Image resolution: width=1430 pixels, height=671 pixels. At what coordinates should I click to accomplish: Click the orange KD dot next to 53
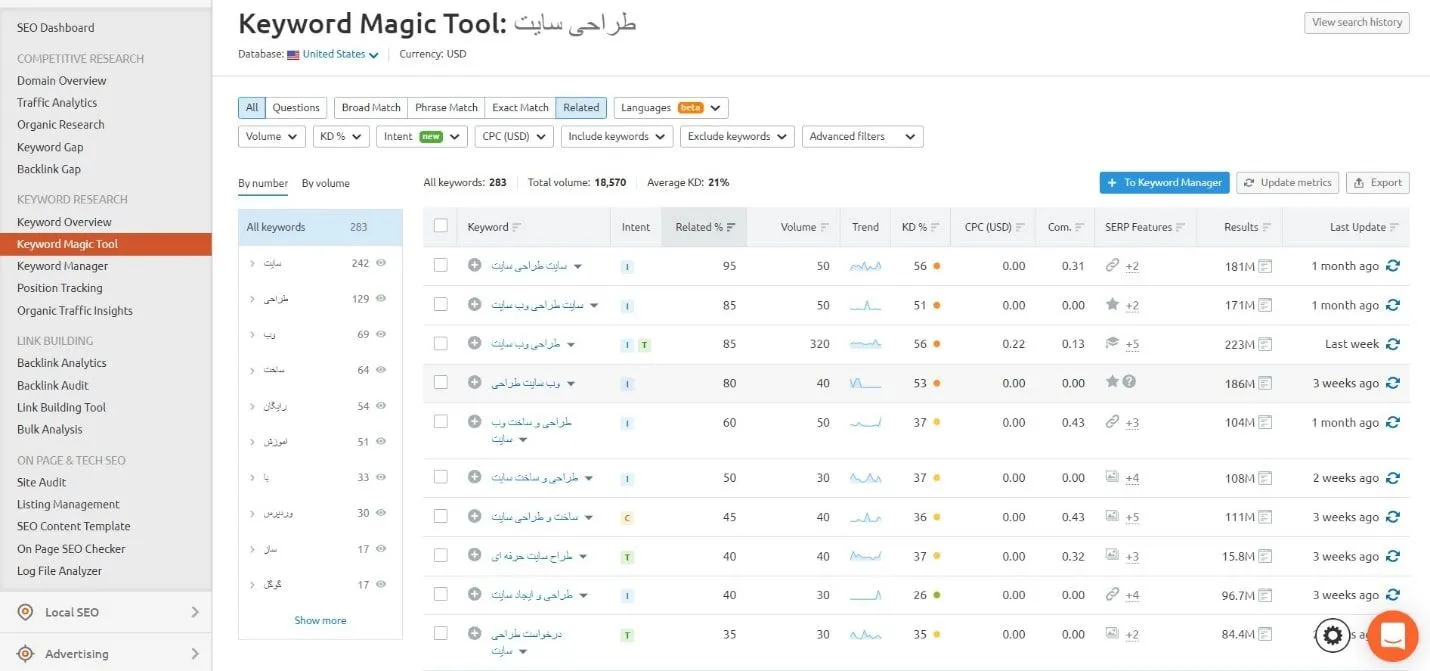936,383
